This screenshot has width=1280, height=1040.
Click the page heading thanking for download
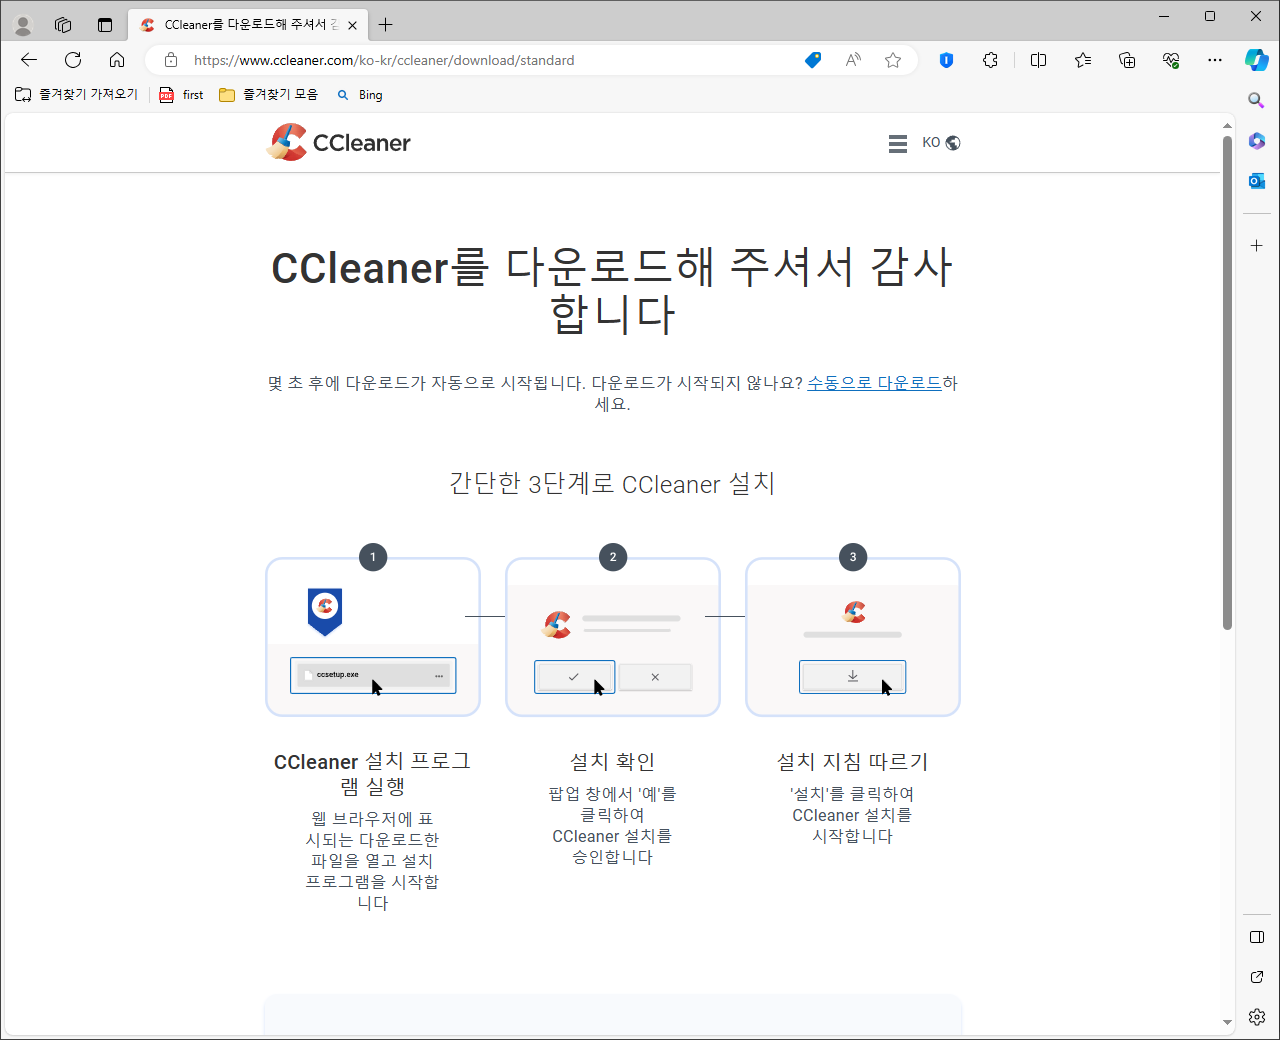pos(612,290)
